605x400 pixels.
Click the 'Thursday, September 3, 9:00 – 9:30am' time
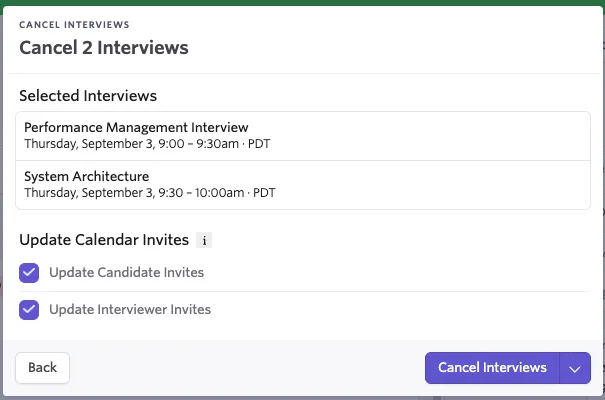click(x=132, y=144)
